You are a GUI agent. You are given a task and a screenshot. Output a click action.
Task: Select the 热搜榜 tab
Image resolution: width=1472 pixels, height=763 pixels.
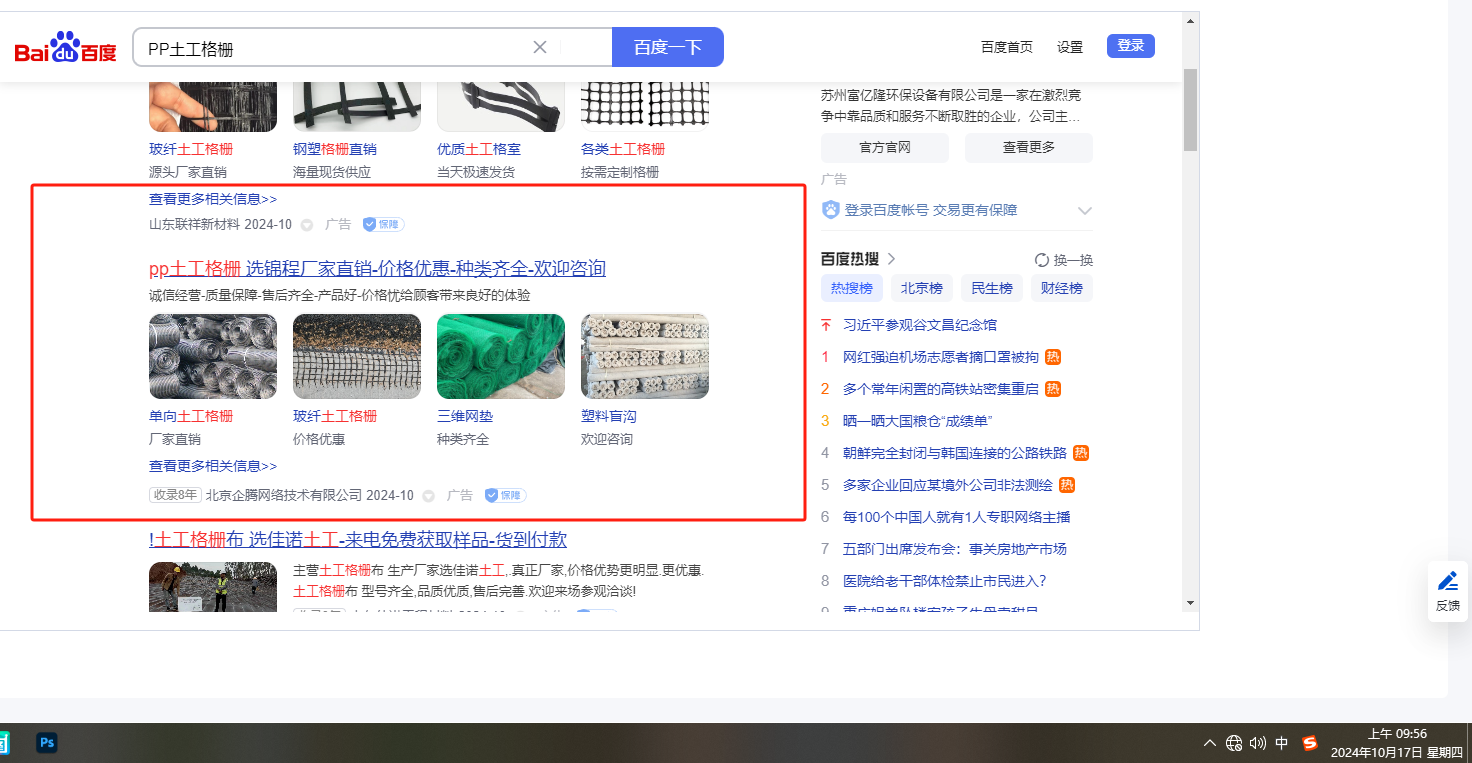(x=852, y=289)
